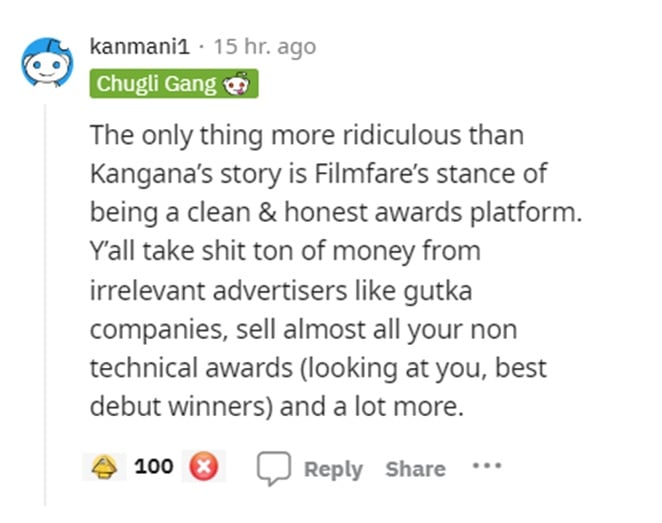
Task: Downvote the comment with red X icon
Action: [x=204, y=467]
